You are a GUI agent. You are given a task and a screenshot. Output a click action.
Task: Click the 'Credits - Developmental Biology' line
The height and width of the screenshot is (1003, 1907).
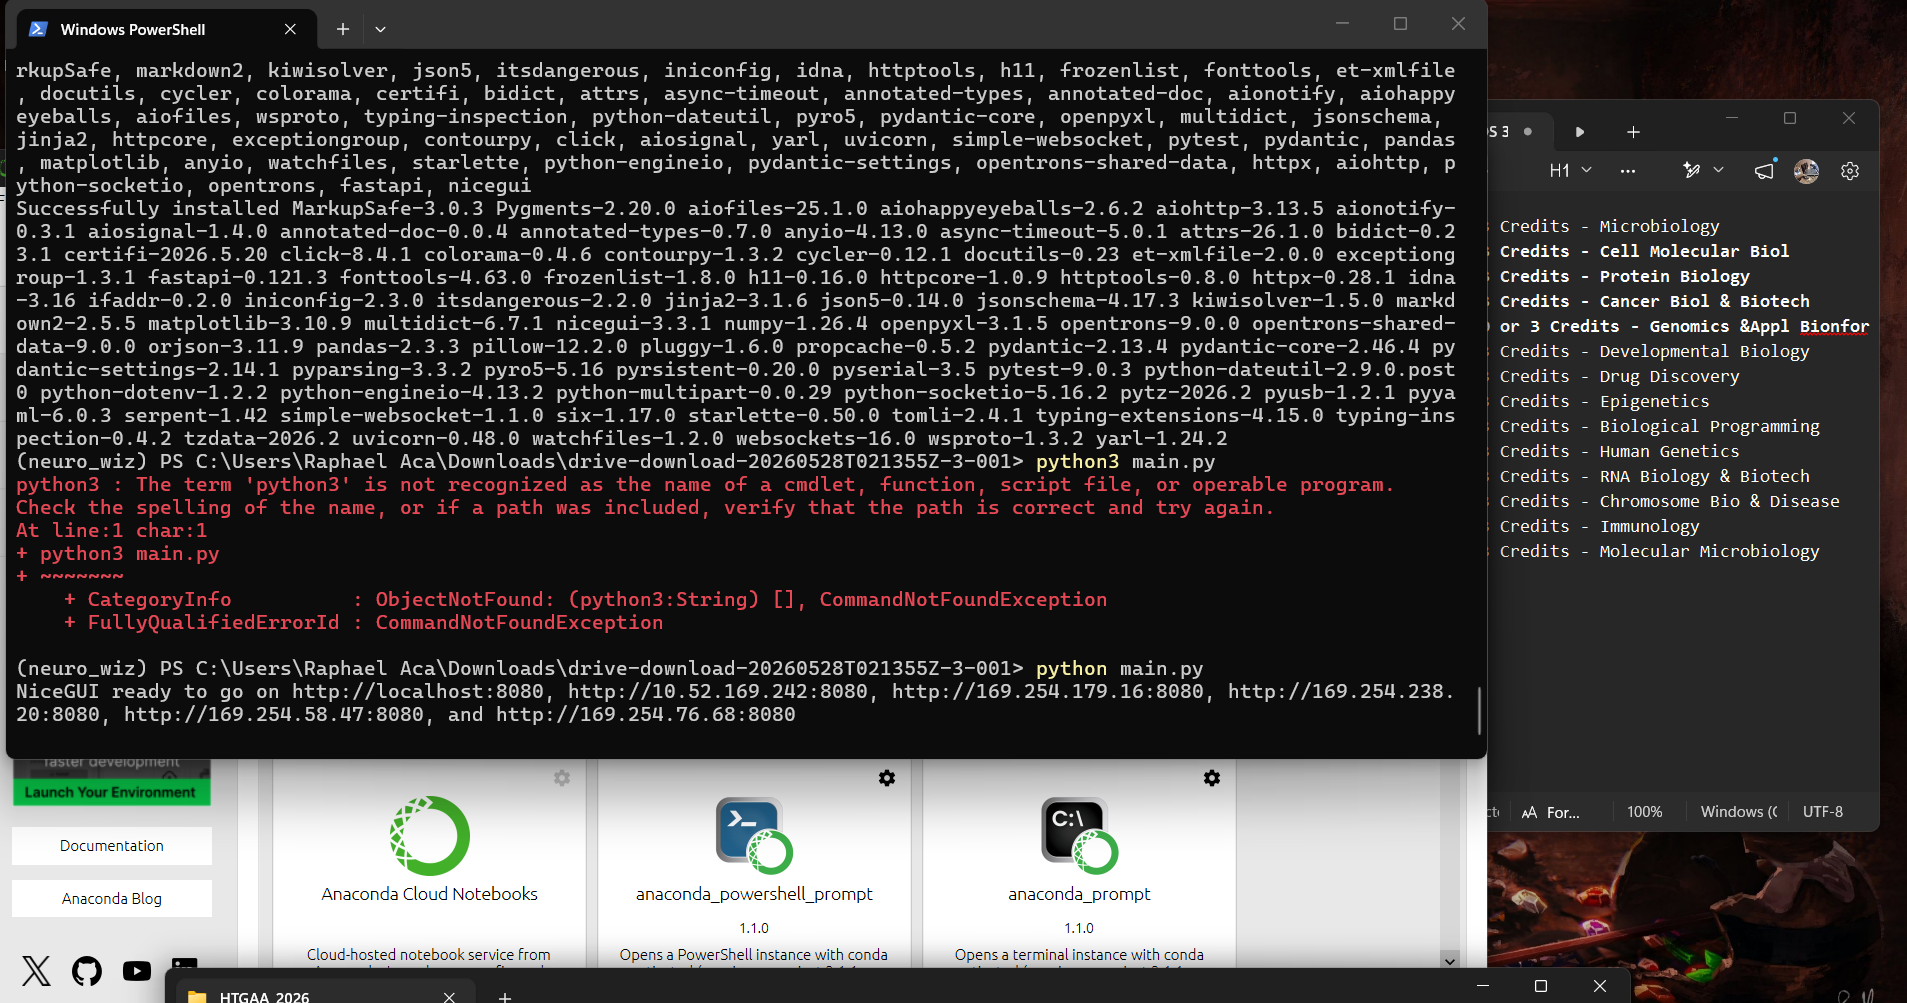tap(1655, 352)
